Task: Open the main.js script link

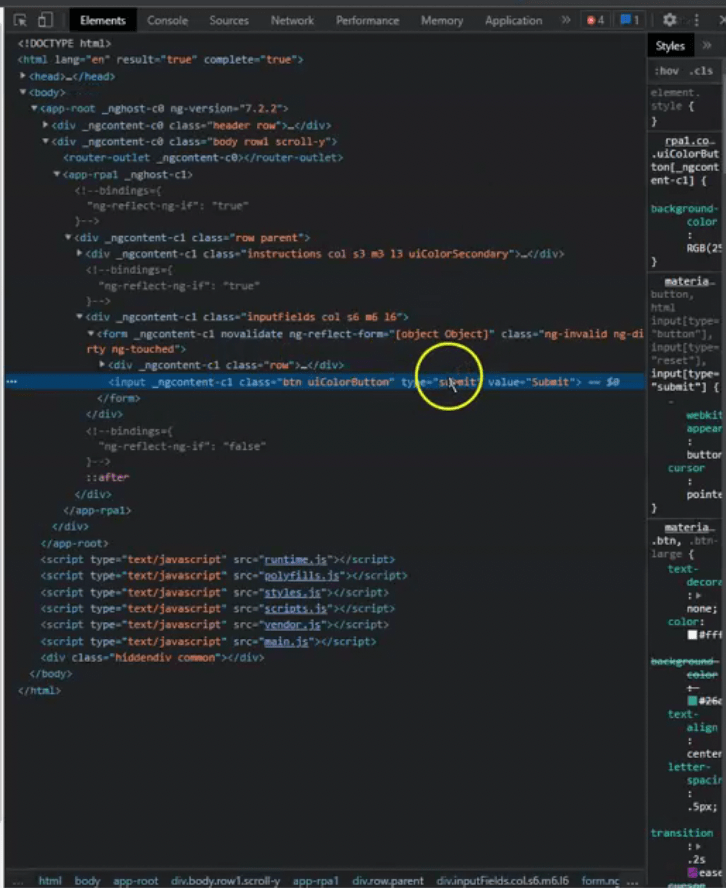Action: click(287, 642)
